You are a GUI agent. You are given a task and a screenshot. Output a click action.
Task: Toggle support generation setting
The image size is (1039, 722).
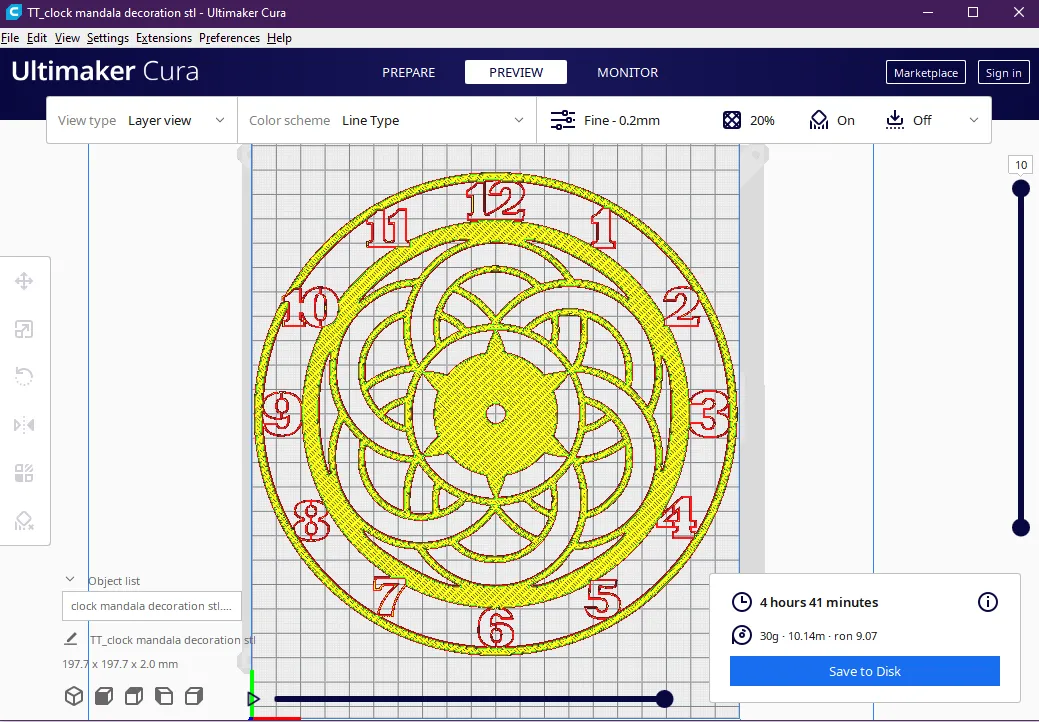pos(832,120)
